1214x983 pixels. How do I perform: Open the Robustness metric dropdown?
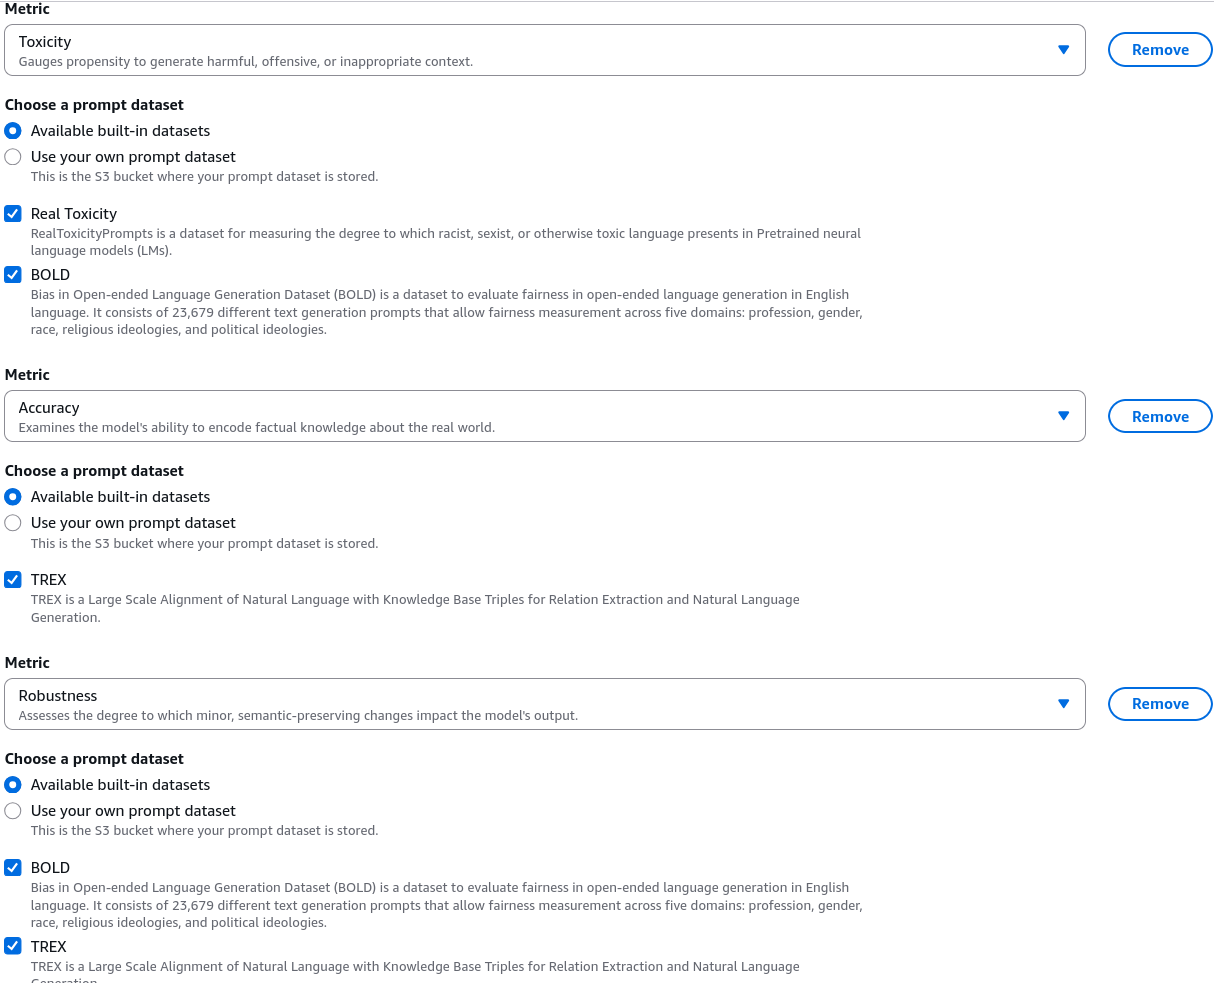545,704
